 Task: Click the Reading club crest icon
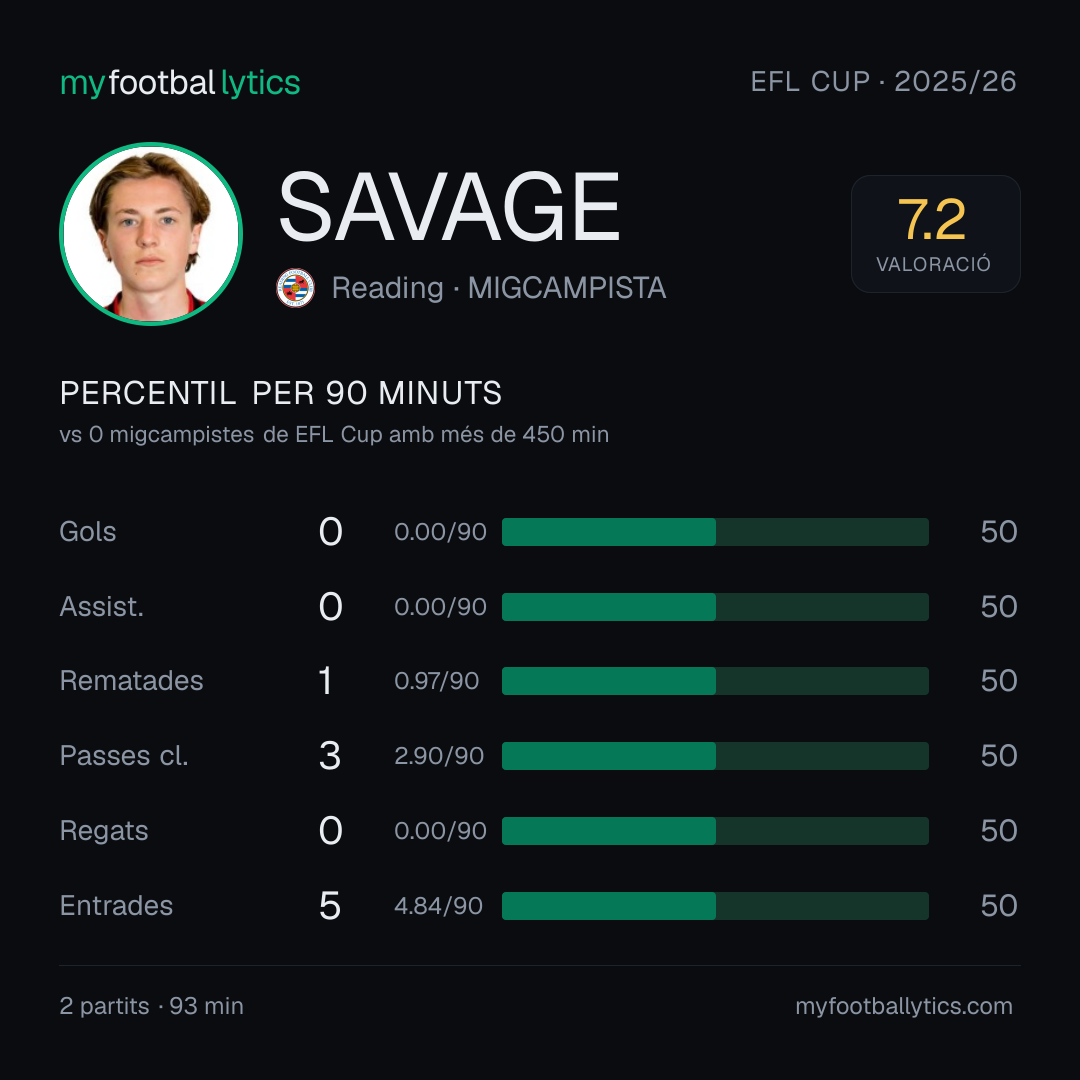pyautogui.click(x=295, y=288)
